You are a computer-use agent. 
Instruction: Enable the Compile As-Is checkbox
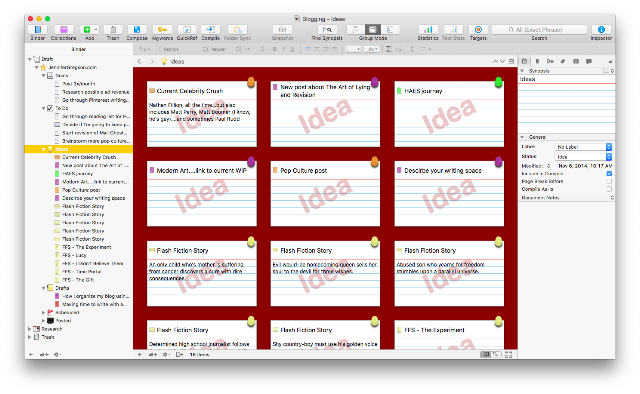[x=609, y=189]
